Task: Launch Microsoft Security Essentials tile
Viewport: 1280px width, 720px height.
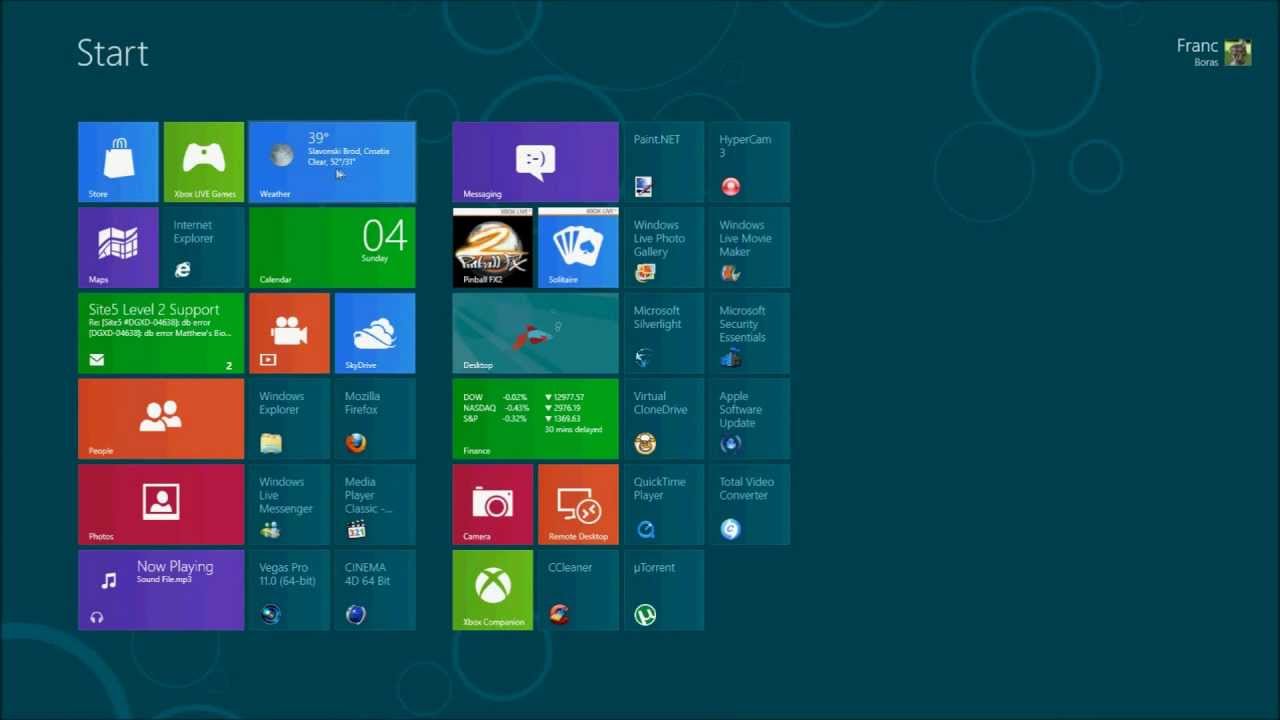Action: (x=749, y=333)
